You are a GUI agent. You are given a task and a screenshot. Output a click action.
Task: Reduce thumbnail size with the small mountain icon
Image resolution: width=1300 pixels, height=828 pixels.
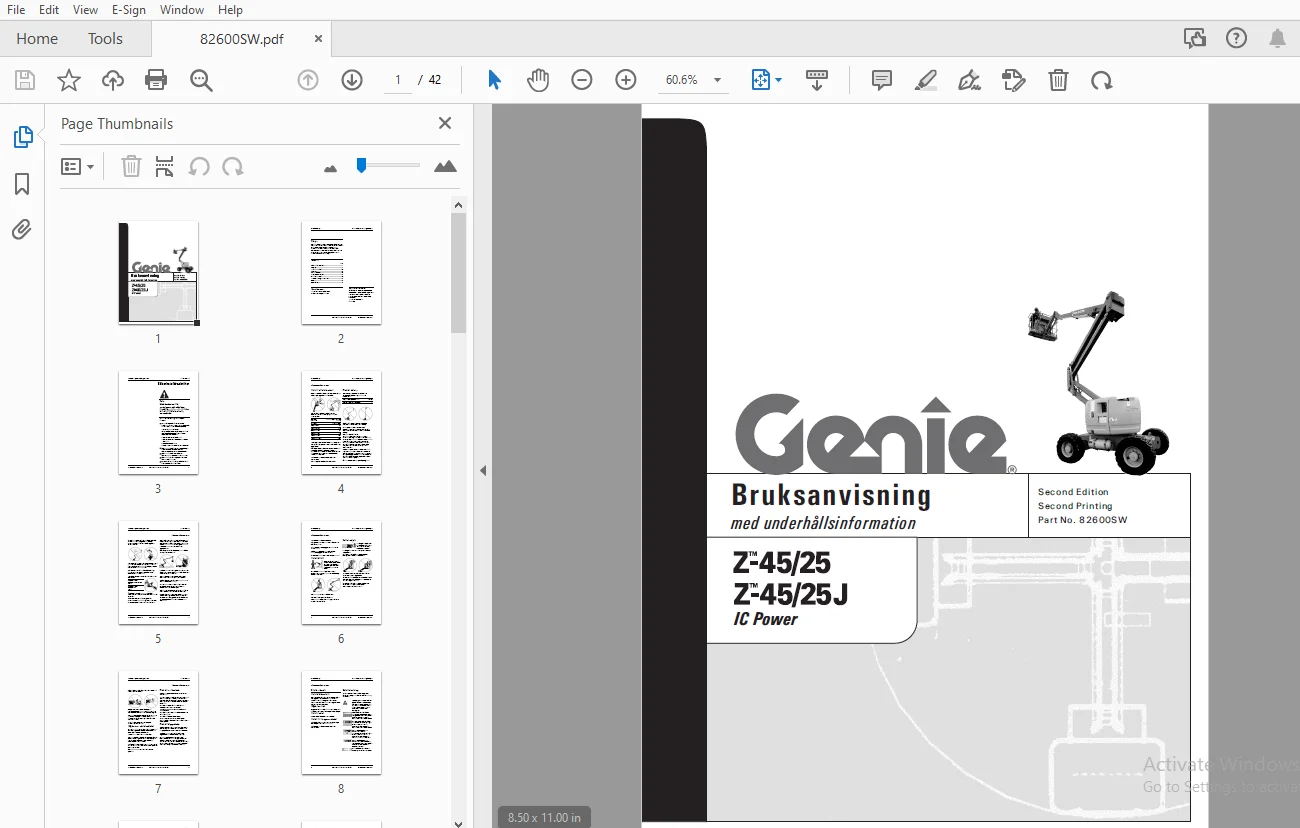click(x=331, y=168)
